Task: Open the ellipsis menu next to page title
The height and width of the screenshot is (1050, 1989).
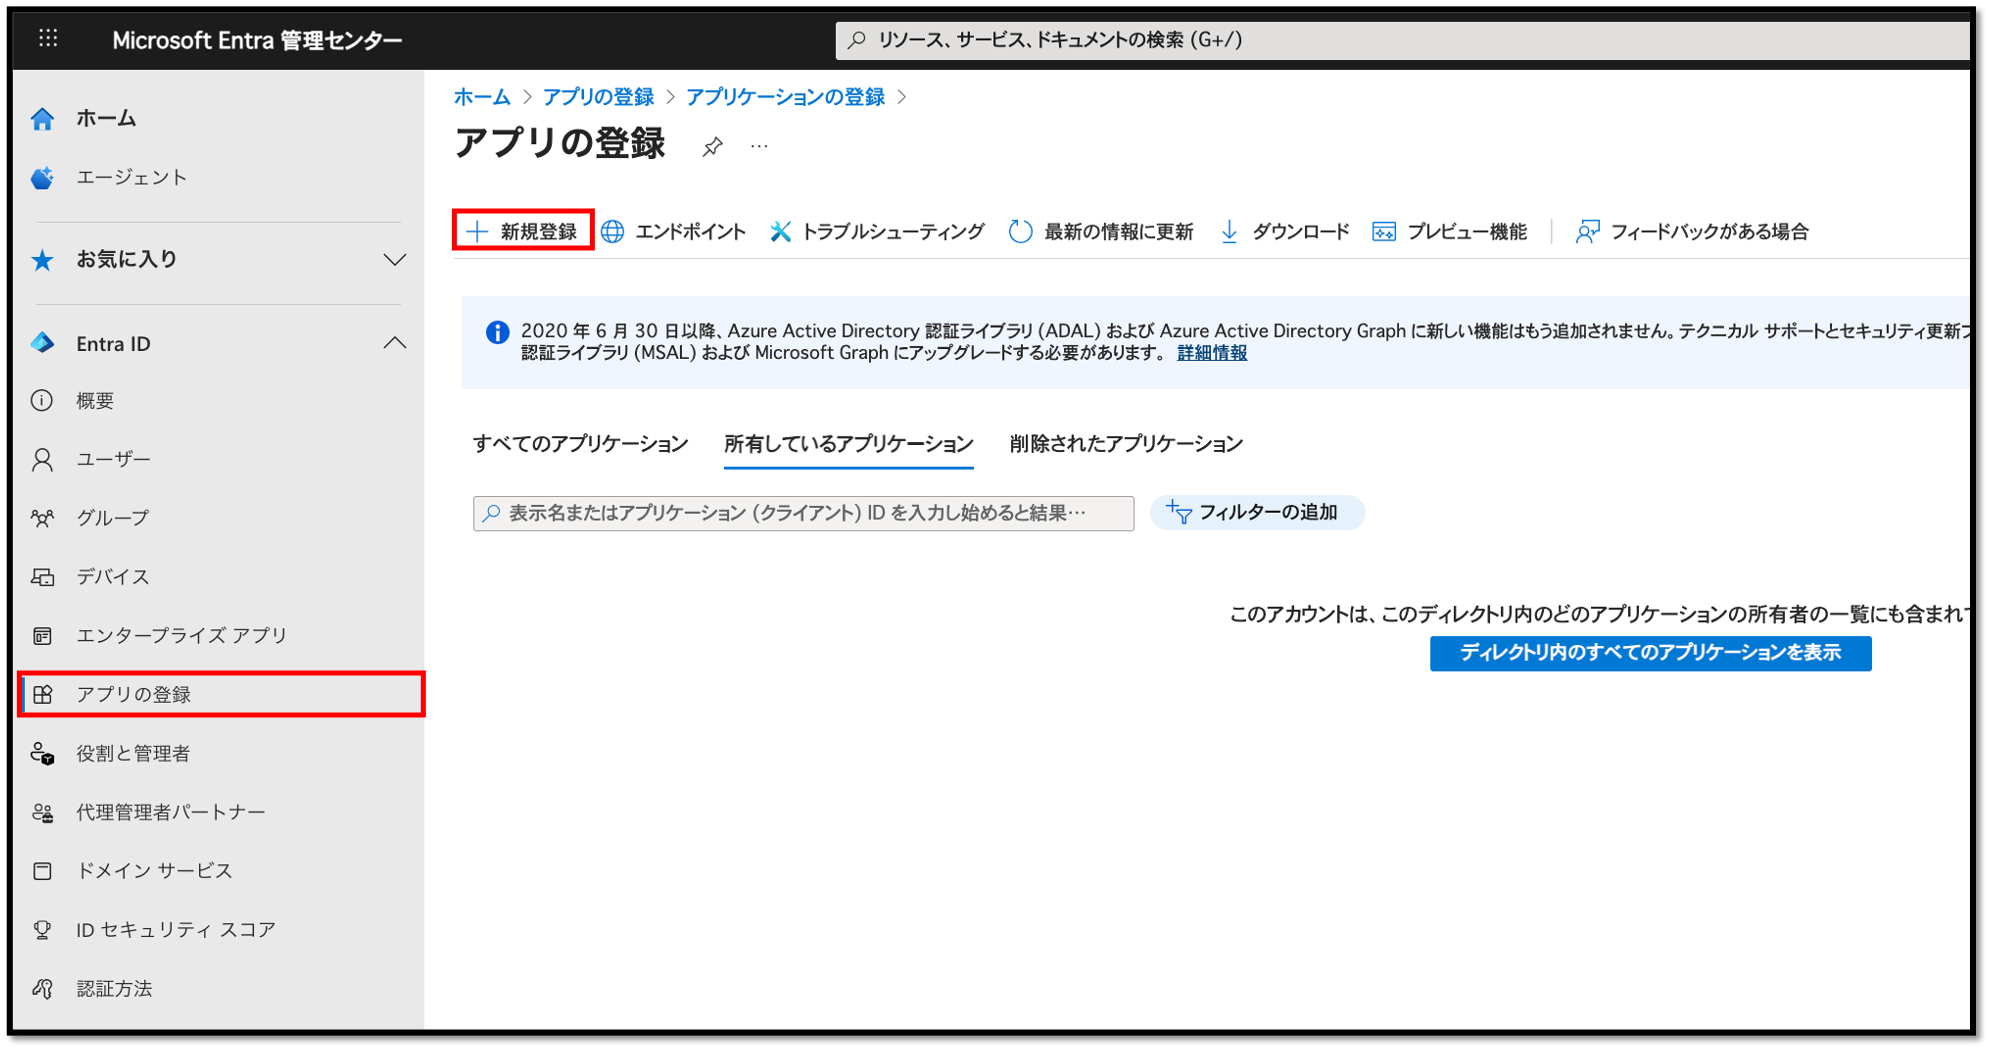Action: coord(759,146)
